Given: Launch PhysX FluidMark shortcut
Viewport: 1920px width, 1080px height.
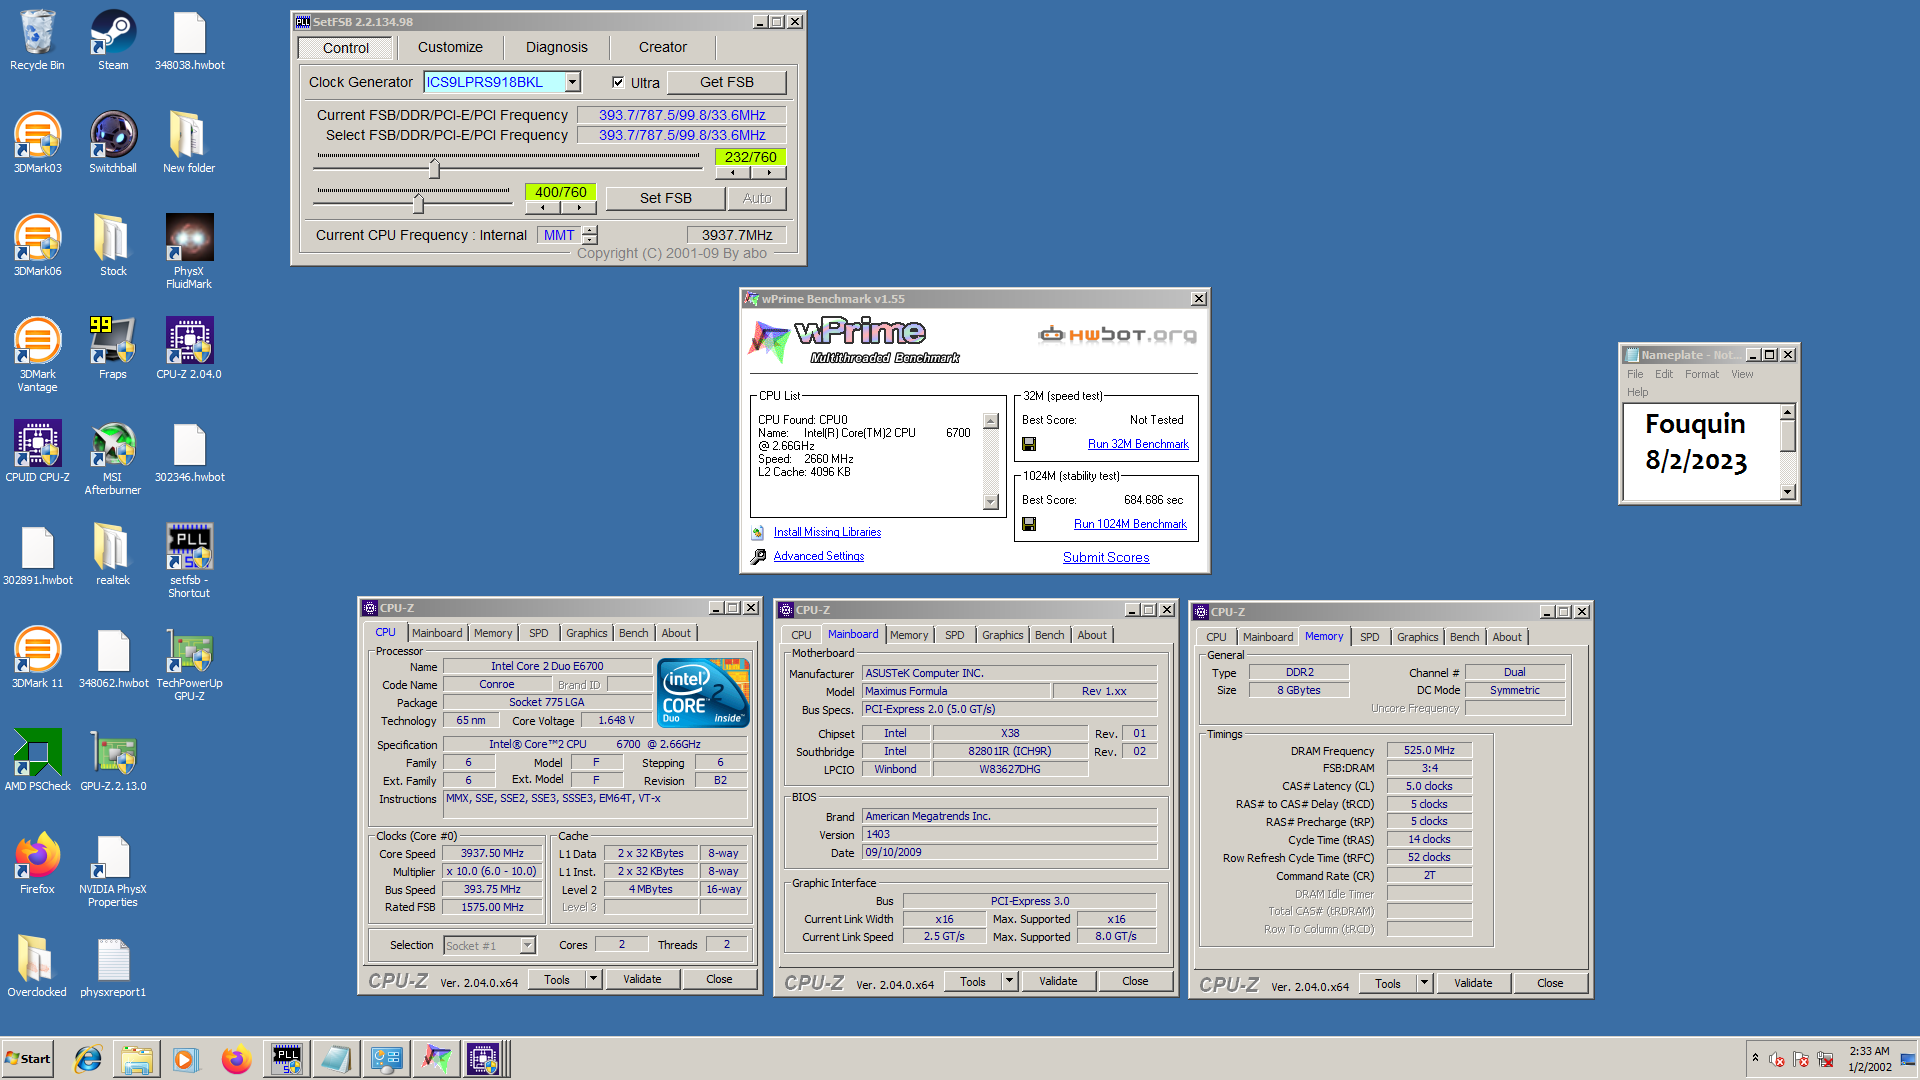Looking at the screenshot, I should [x=189, y=252].
